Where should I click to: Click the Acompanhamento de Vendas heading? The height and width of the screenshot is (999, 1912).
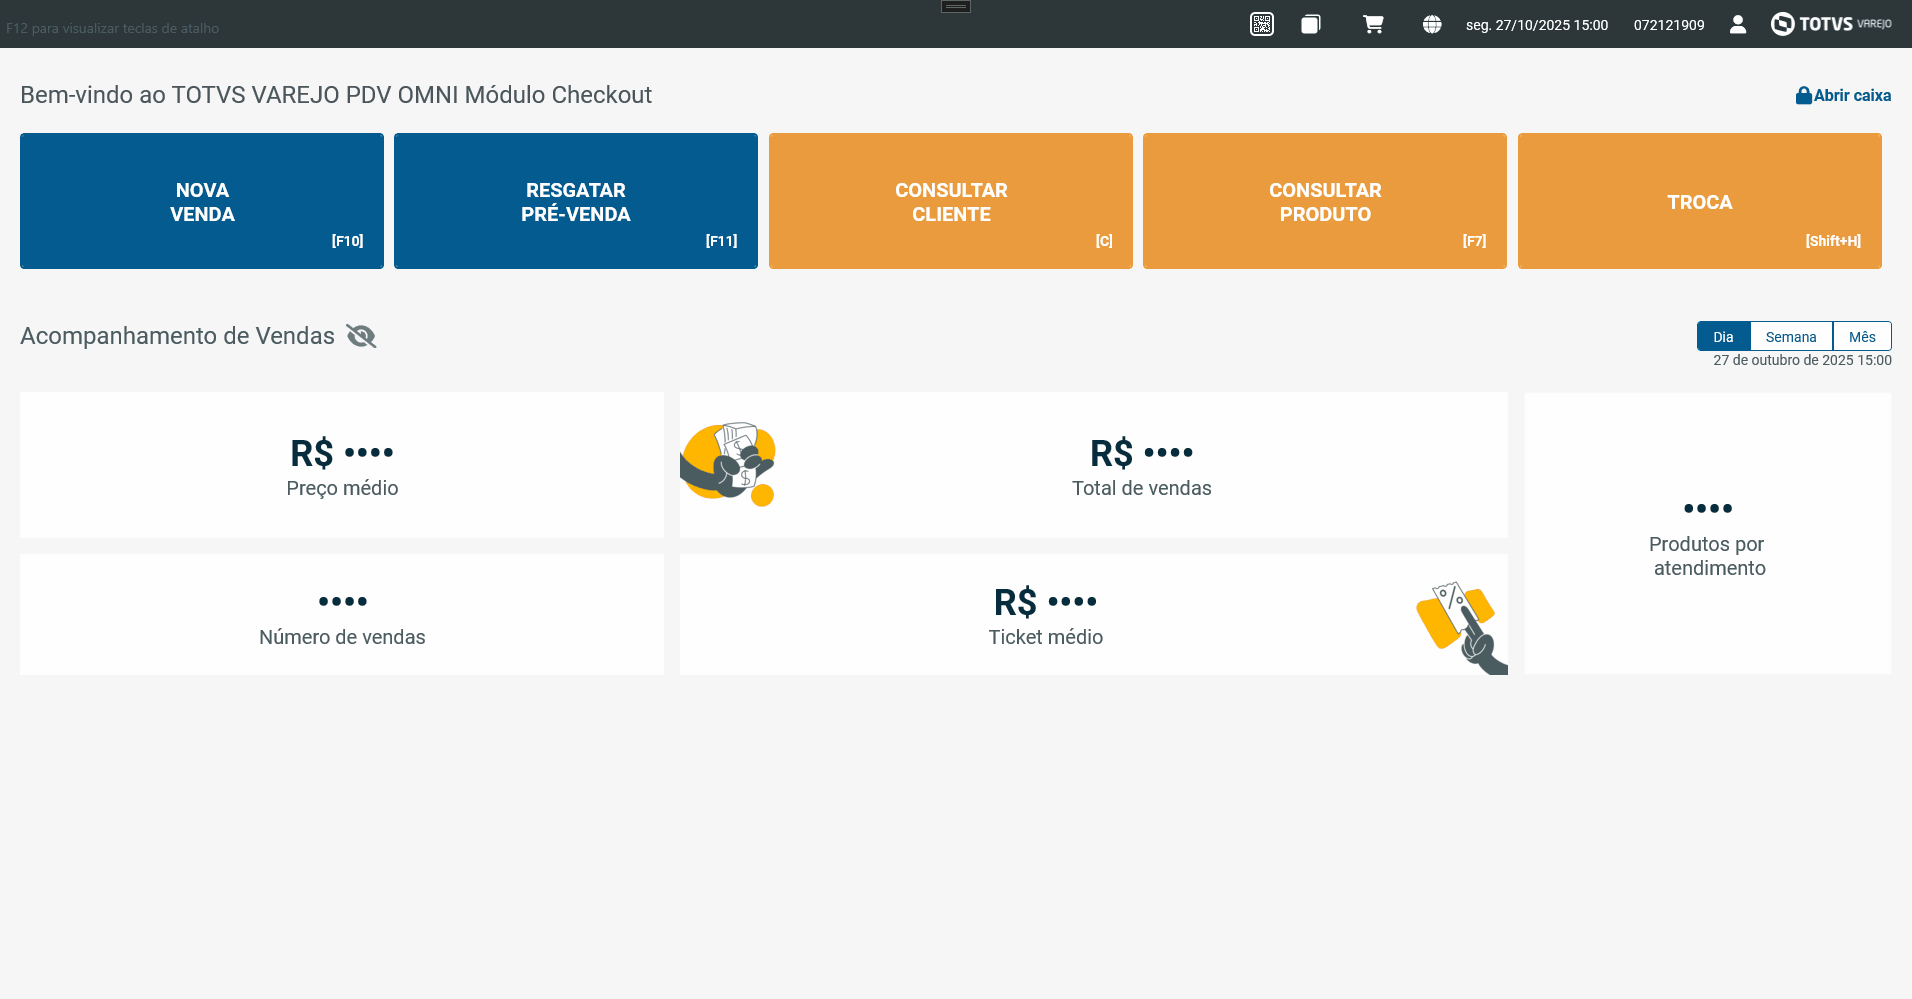177,336
